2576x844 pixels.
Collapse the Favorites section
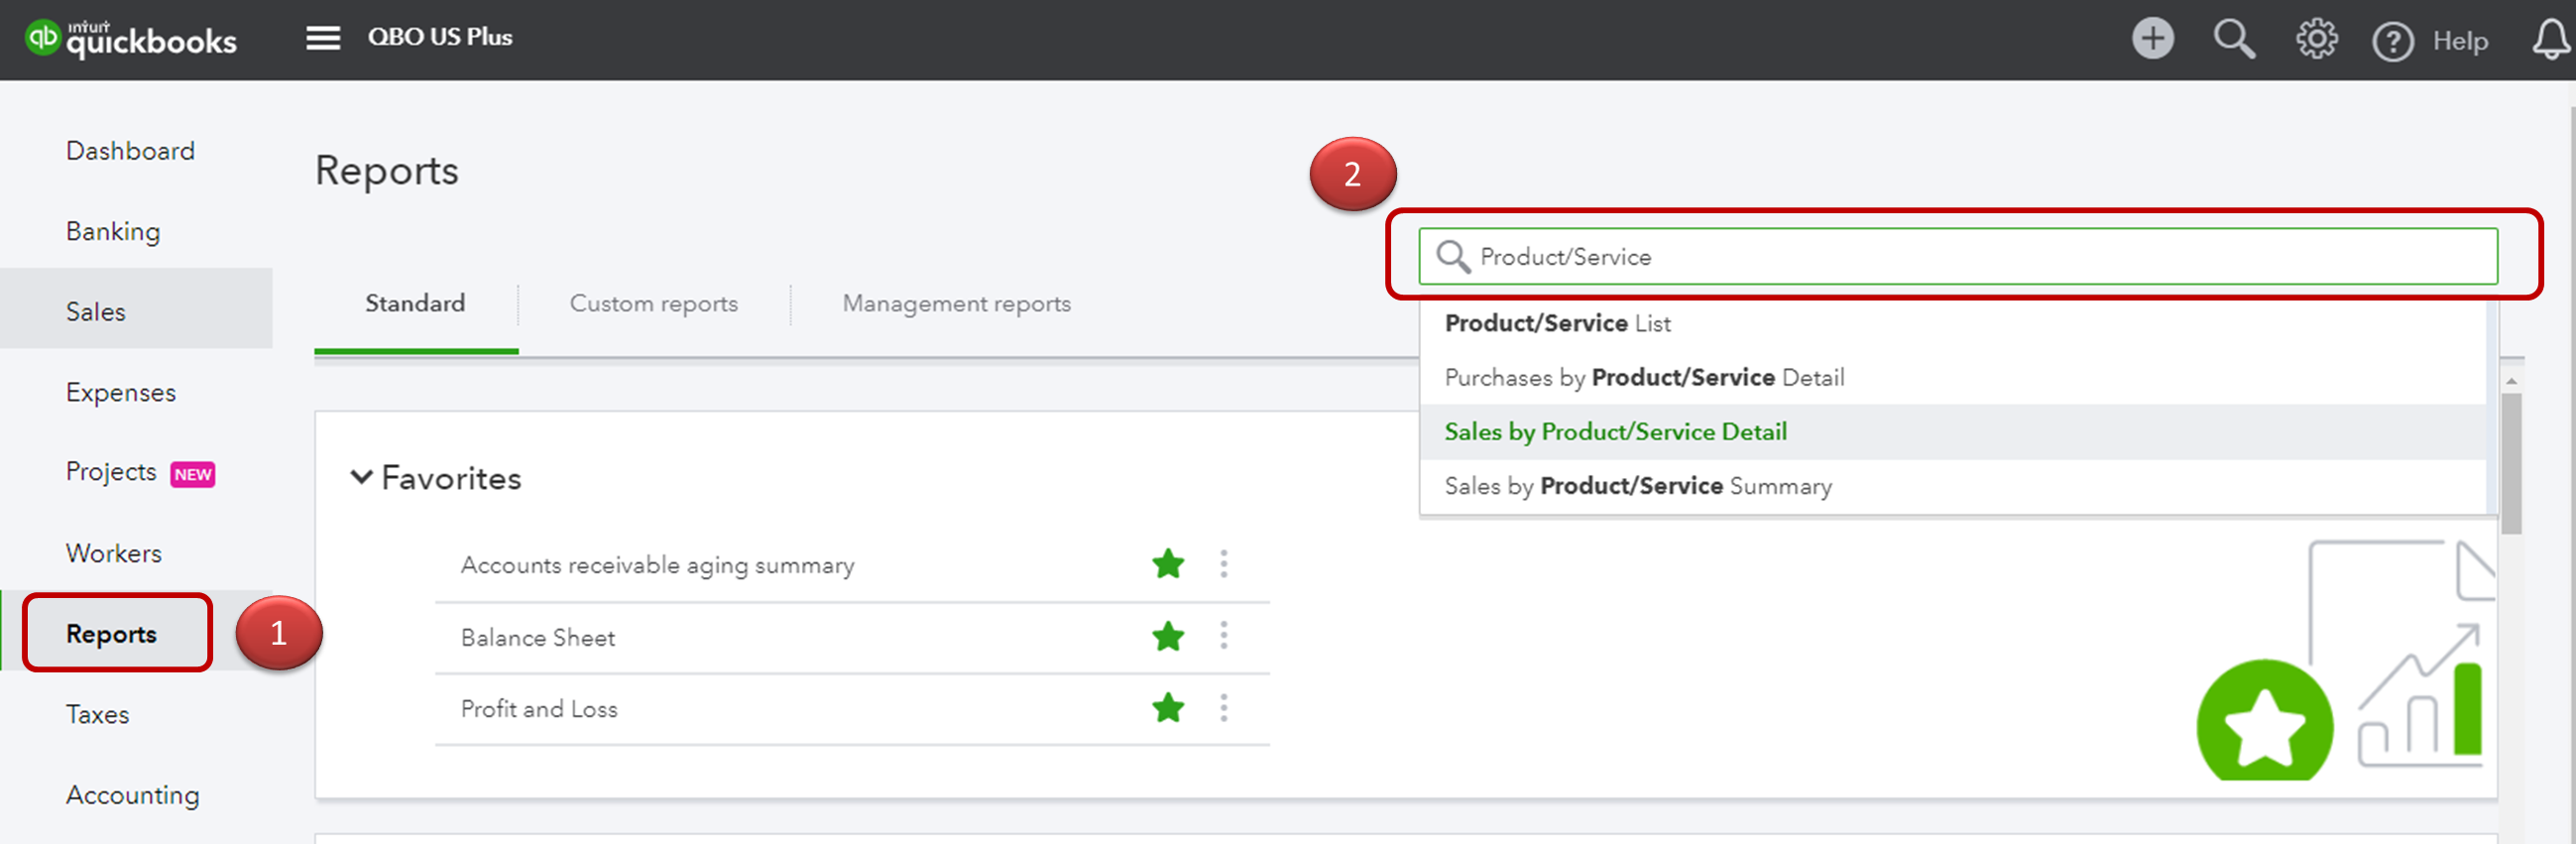pyautogui.click(x=361, y=477)
